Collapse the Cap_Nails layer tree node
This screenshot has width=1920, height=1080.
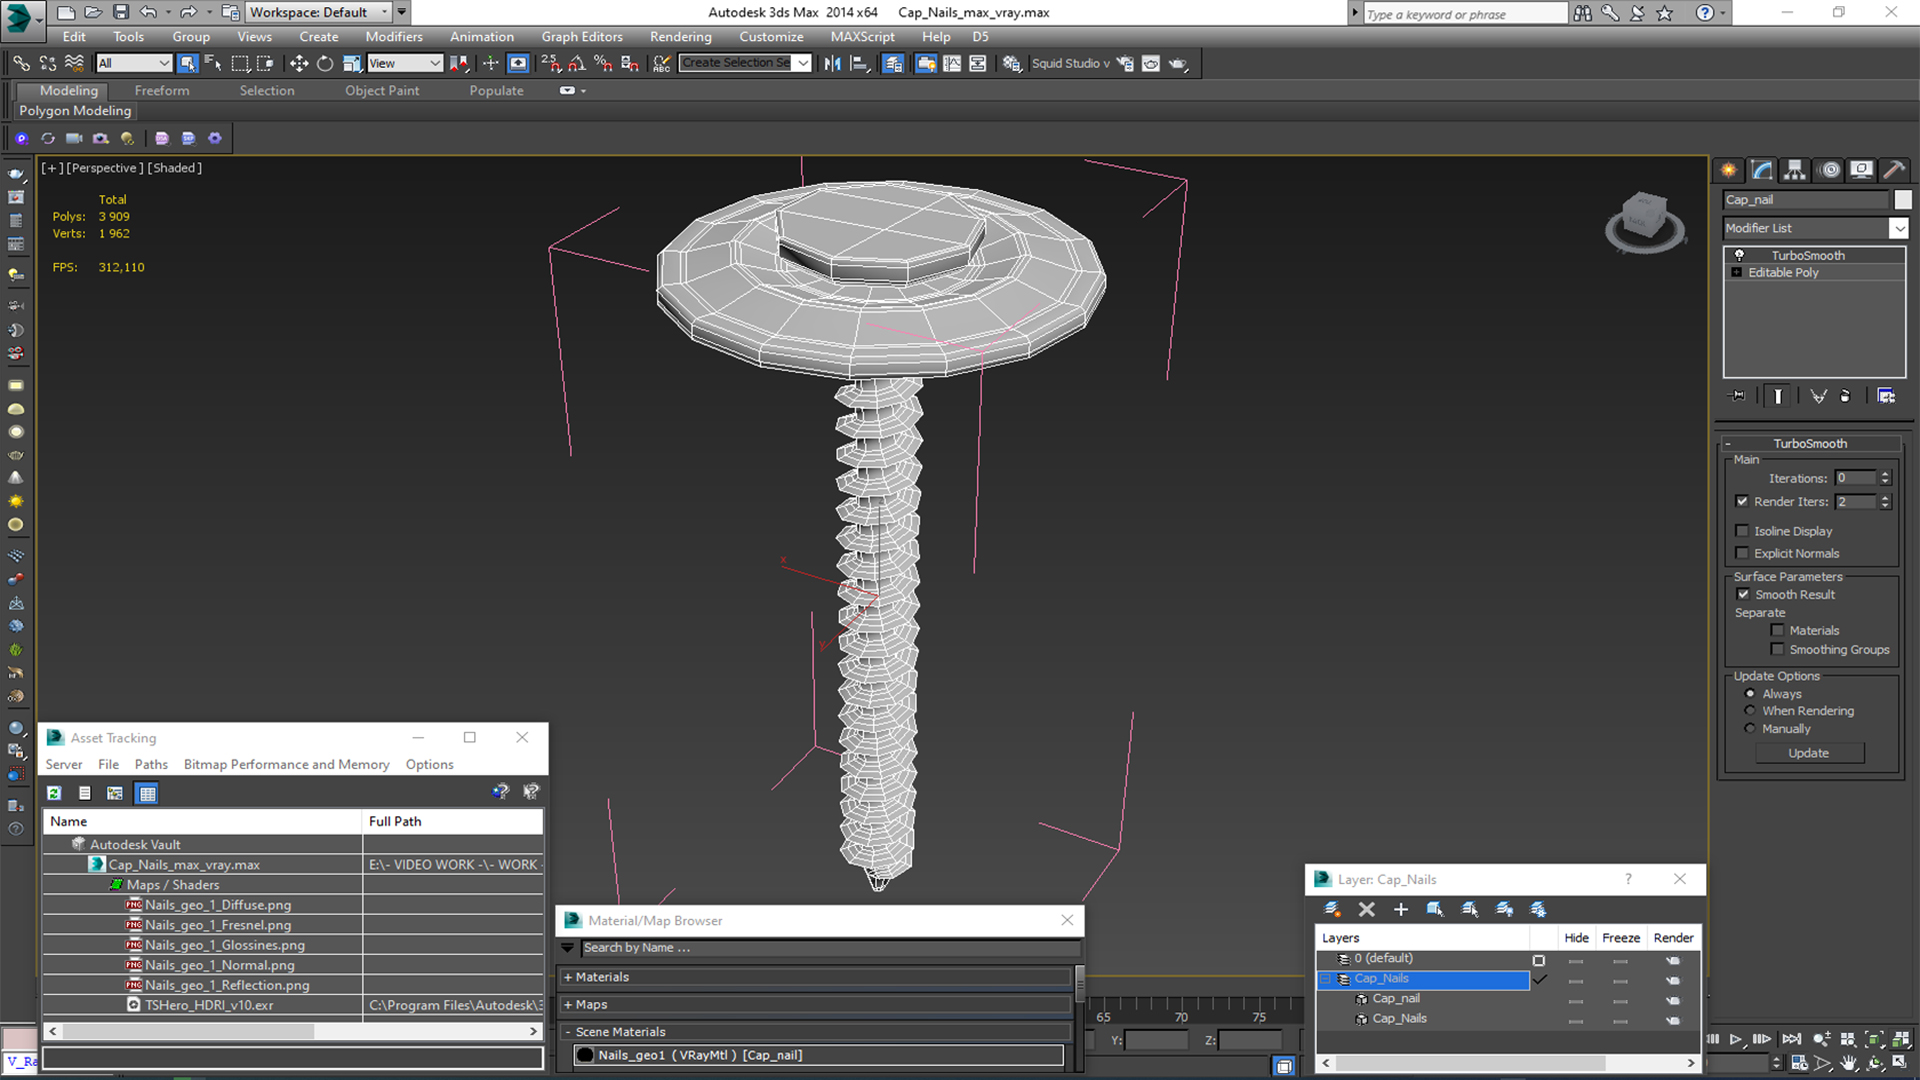pyautogui.click(x=1326, y=979)
